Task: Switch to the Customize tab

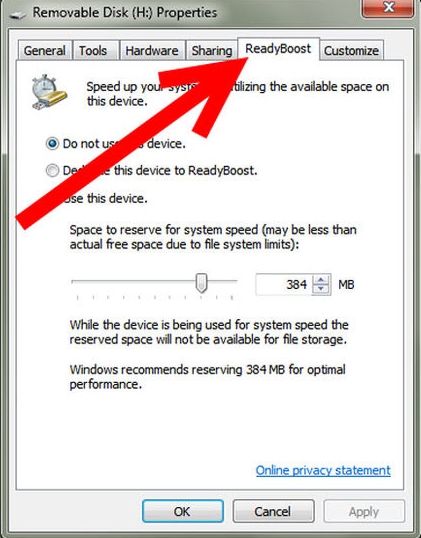Action: point(351,51)
